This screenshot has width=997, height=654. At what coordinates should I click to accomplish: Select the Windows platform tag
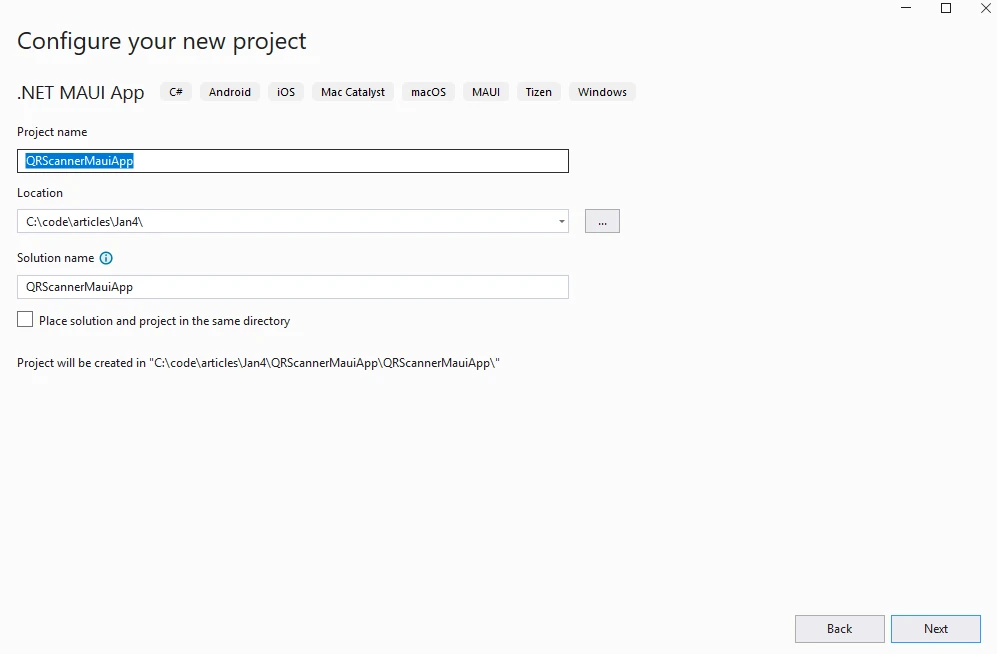pyautogui.click(x=602, y=92)
